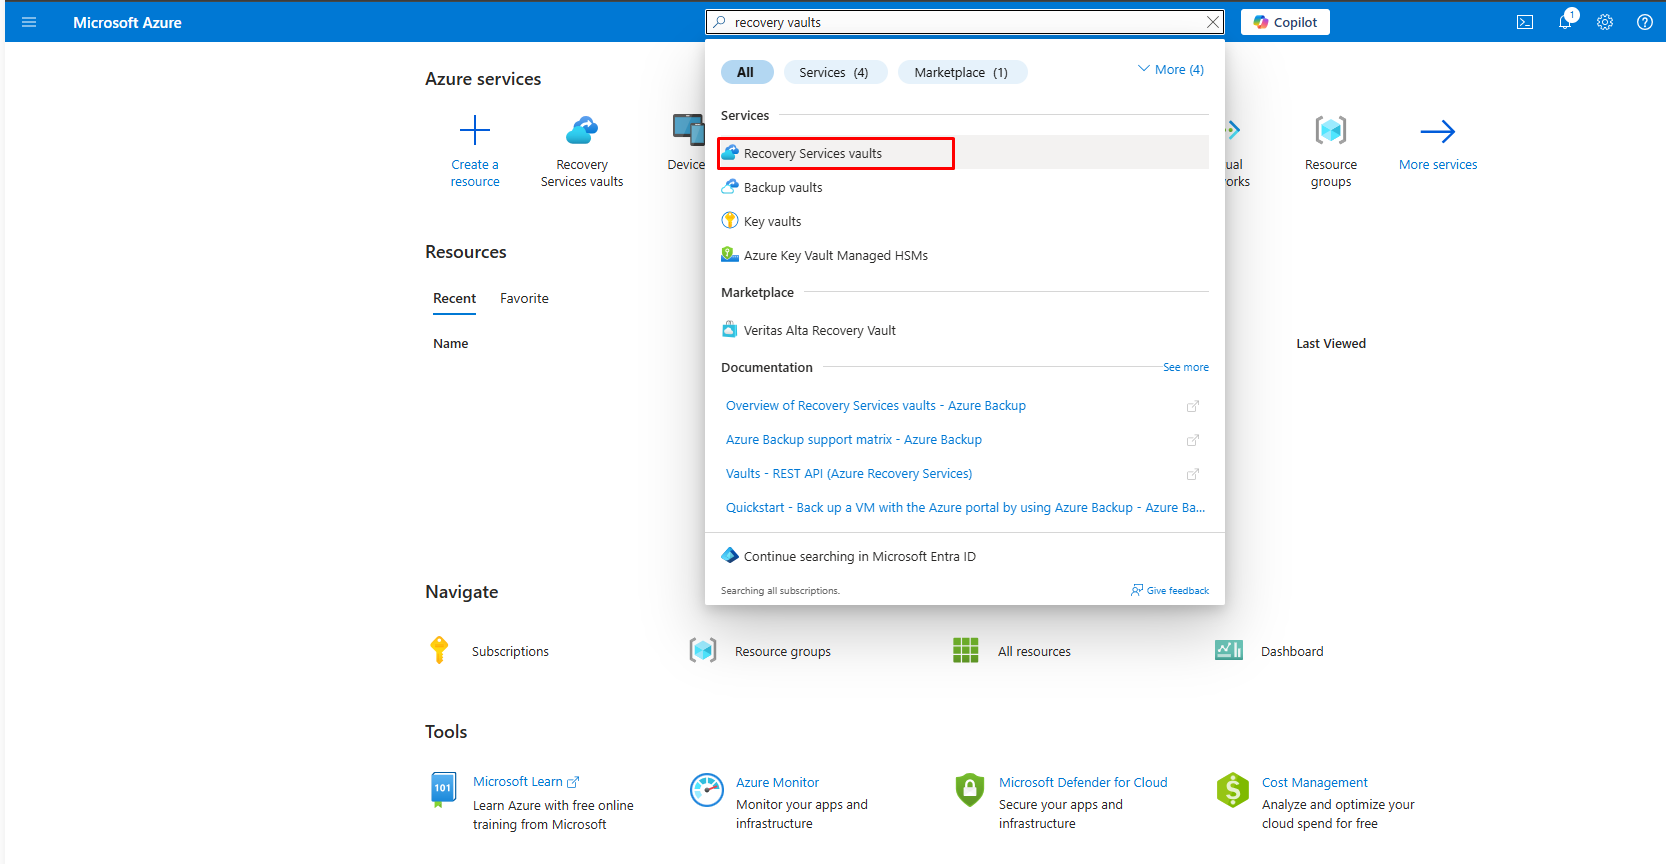Open Microsoft Defender for Cloud link

(1083, 782)
